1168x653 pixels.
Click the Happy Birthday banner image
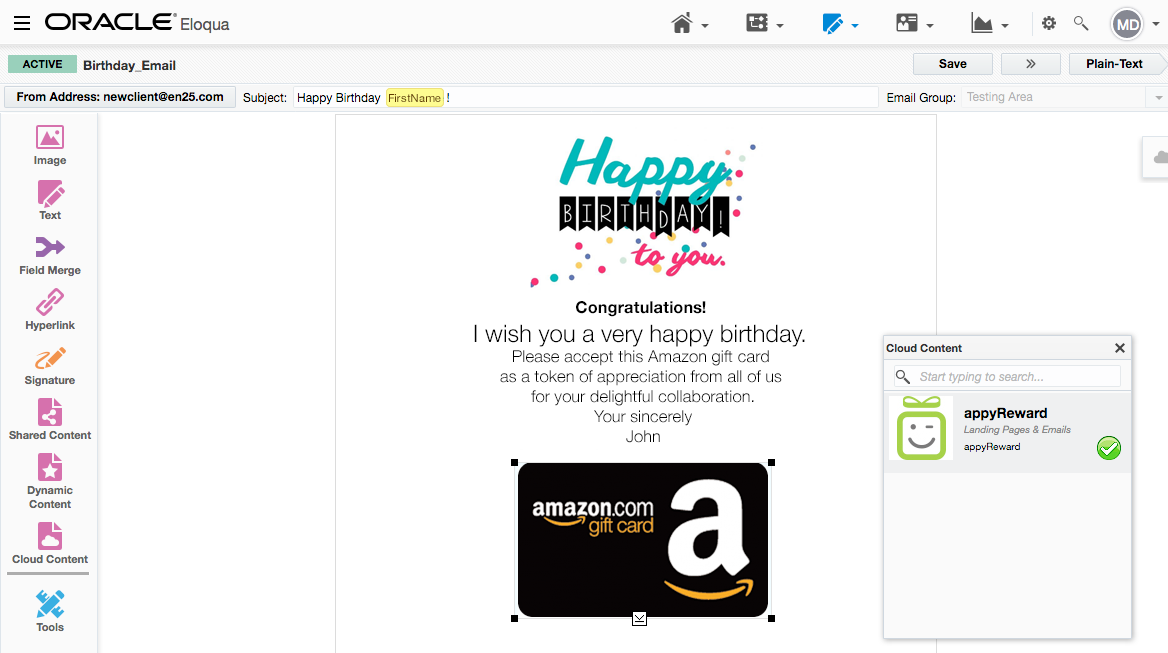point(643,211)
